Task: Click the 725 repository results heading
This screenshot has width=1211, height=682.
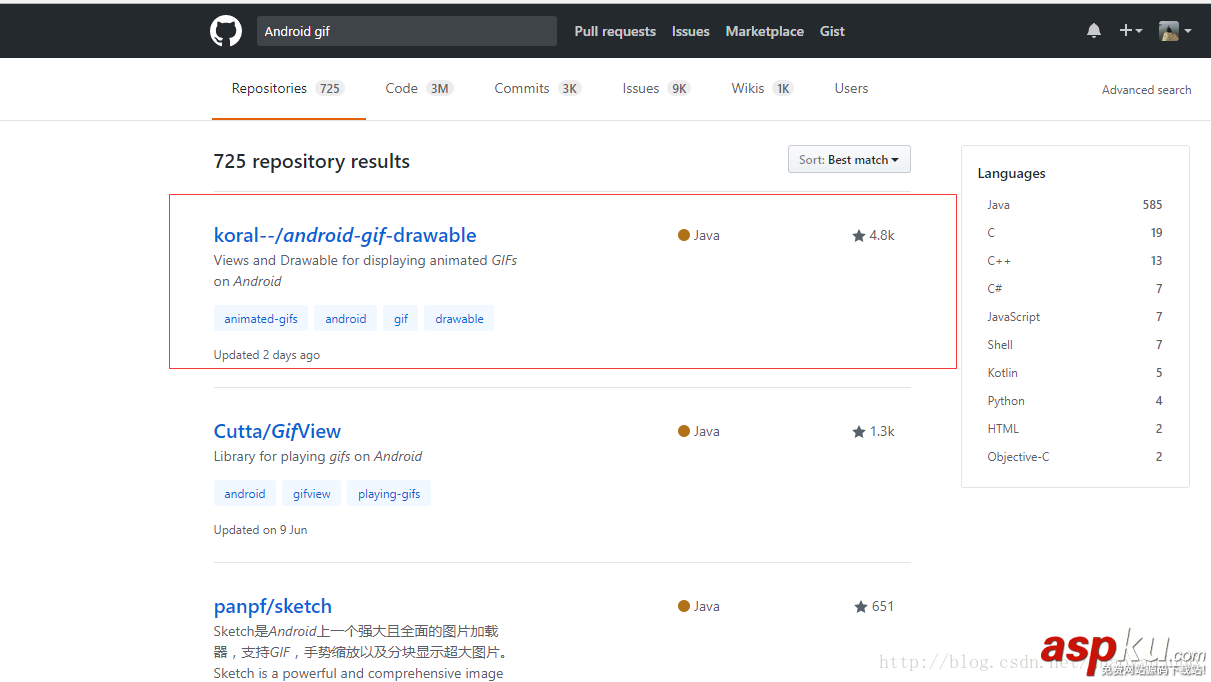Action: tap(312, 161)
